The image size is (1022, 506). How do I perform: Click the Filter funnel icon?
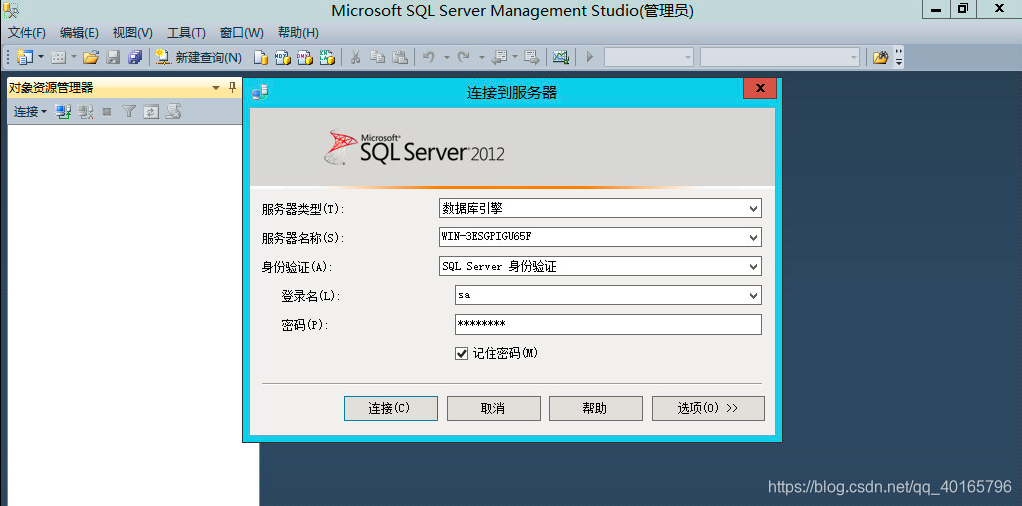click(129, 112)
